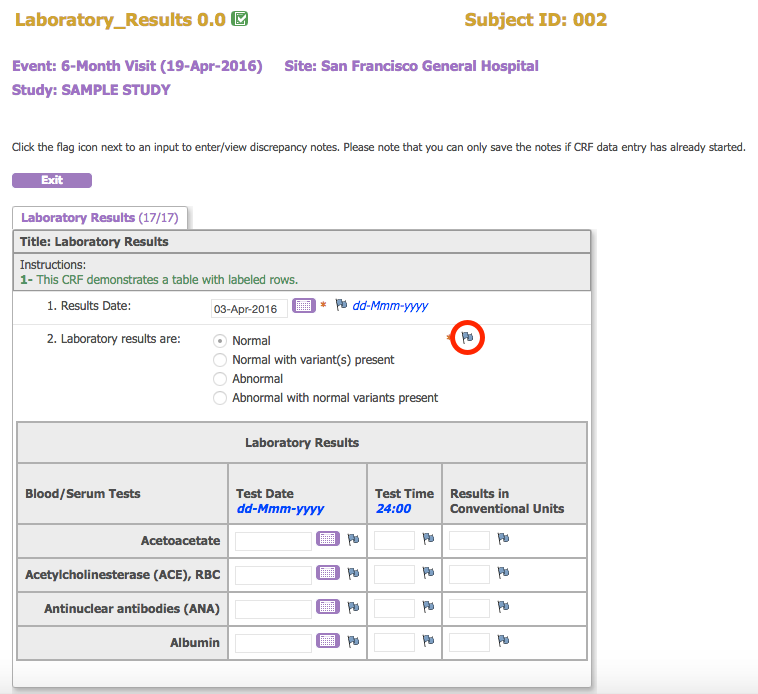This screenshot has width=758, height=694.
Task: Click the flag icon next to Results Date
Action: pyautogui.click(x=341, y=305)
